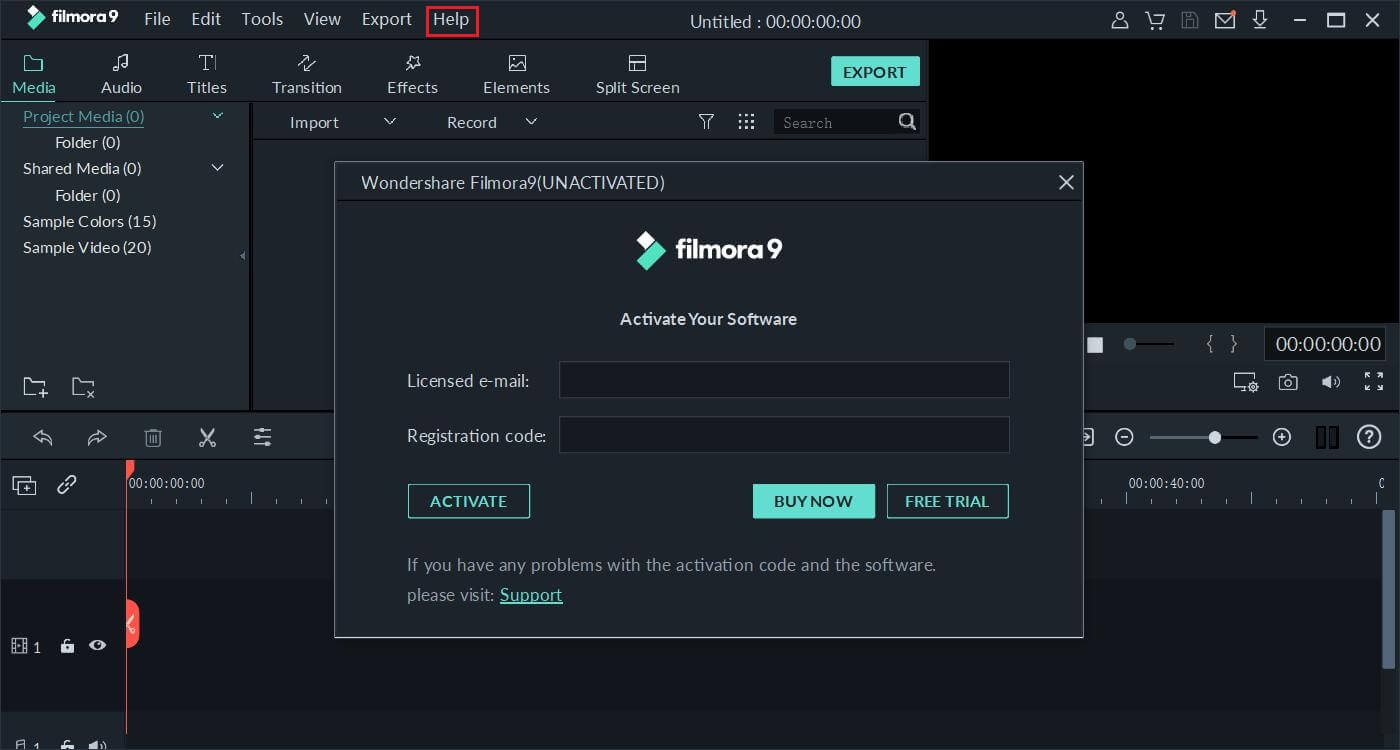Click the save project floppy icon

click(1190, 20)
